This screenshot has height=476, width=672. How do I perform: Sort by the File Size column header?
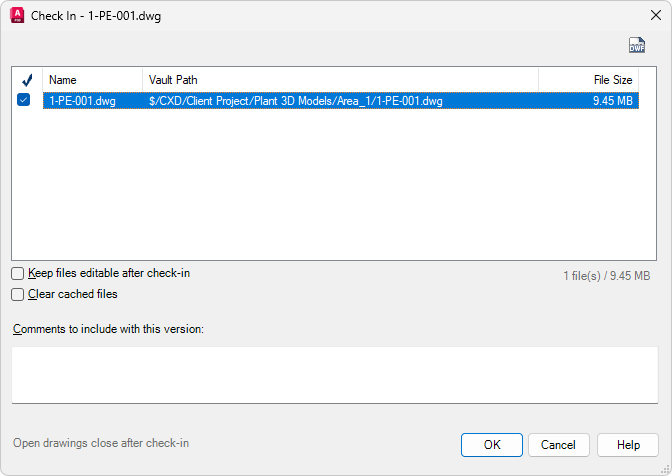[588, 80]
